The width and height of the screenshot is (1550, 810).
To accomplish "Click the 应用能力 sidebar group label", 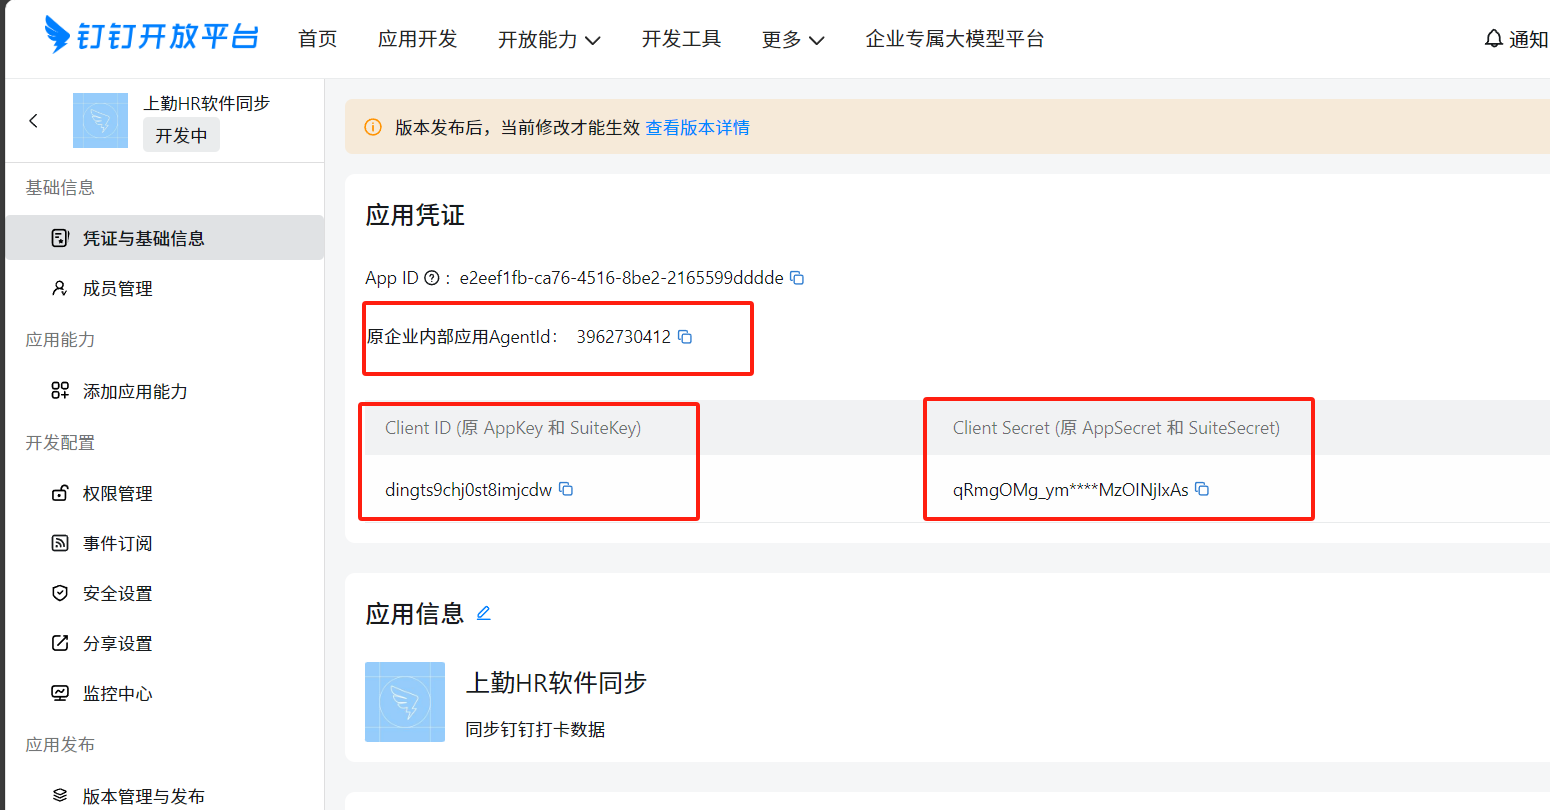I will point(60,339).
